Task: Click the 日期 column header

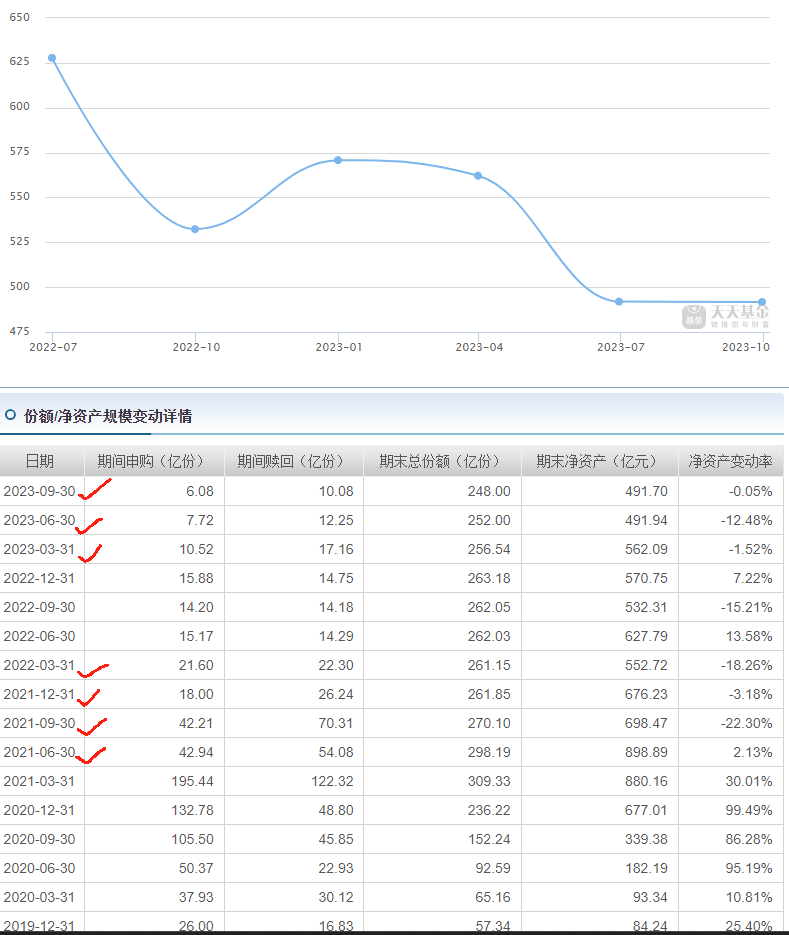Action: coord(40,461)
